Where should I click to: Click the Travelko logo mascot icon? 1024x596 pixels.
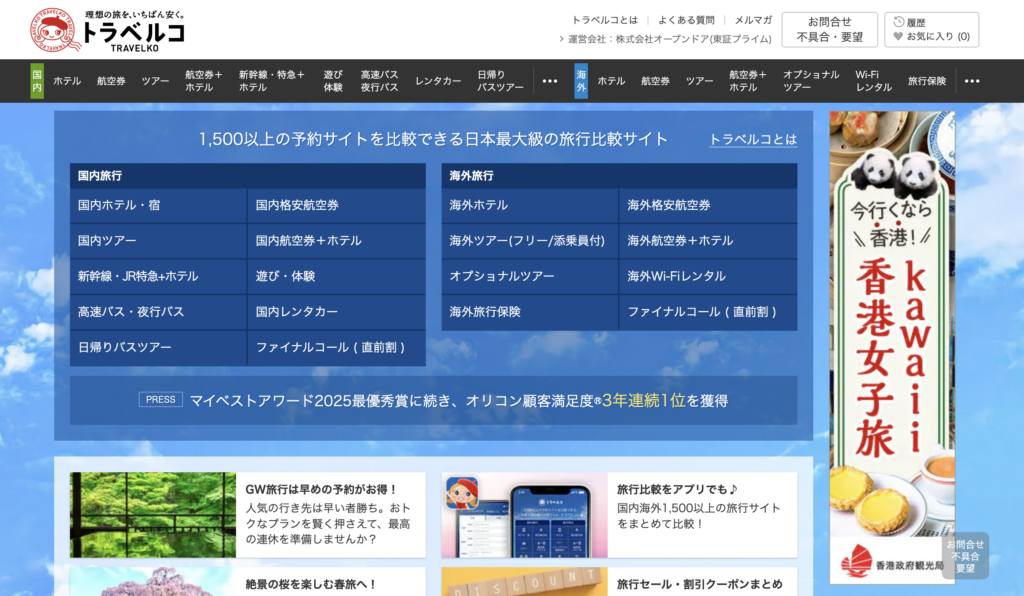[54, 30]
